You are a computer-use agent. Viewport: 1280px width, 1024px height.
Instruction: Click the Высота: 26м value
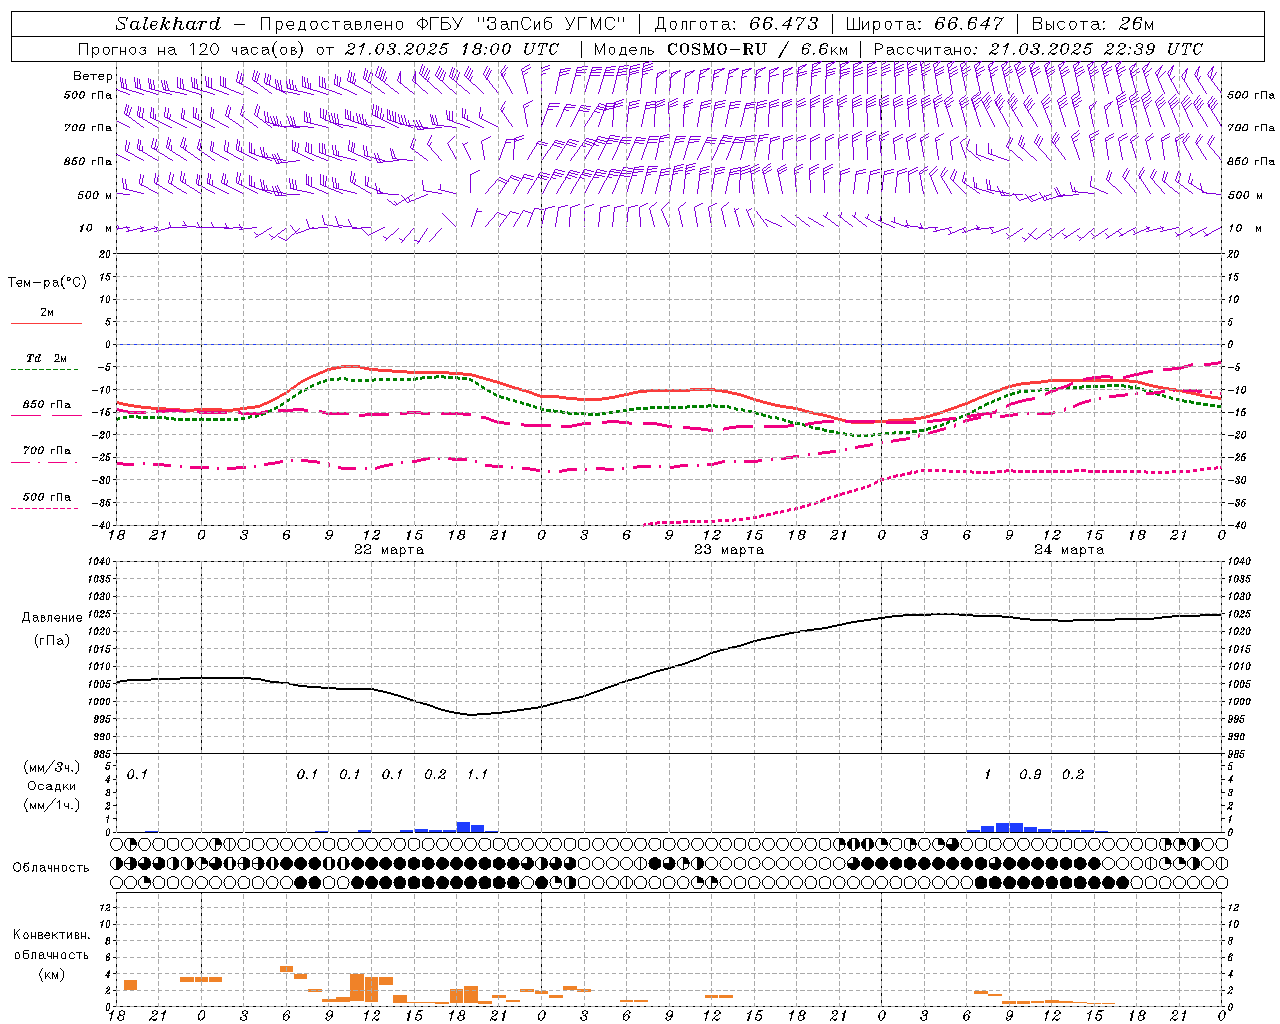(x=1092, y=24)
